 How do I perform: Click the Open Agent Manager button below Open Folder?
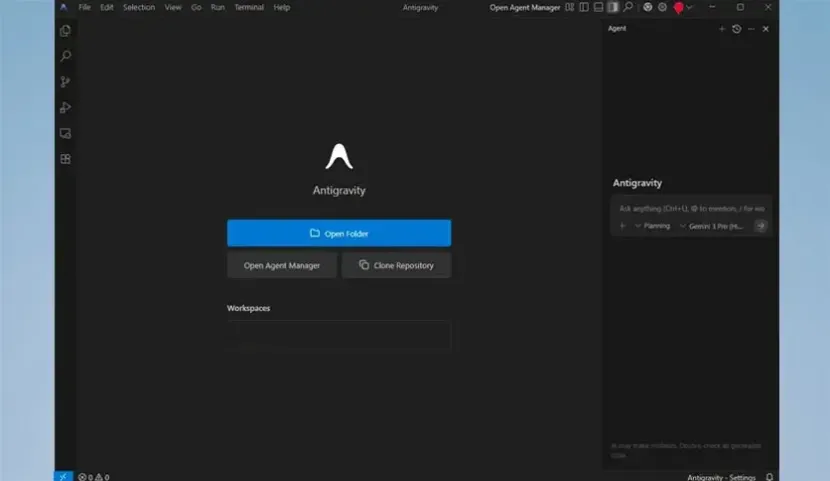(282, 265)
